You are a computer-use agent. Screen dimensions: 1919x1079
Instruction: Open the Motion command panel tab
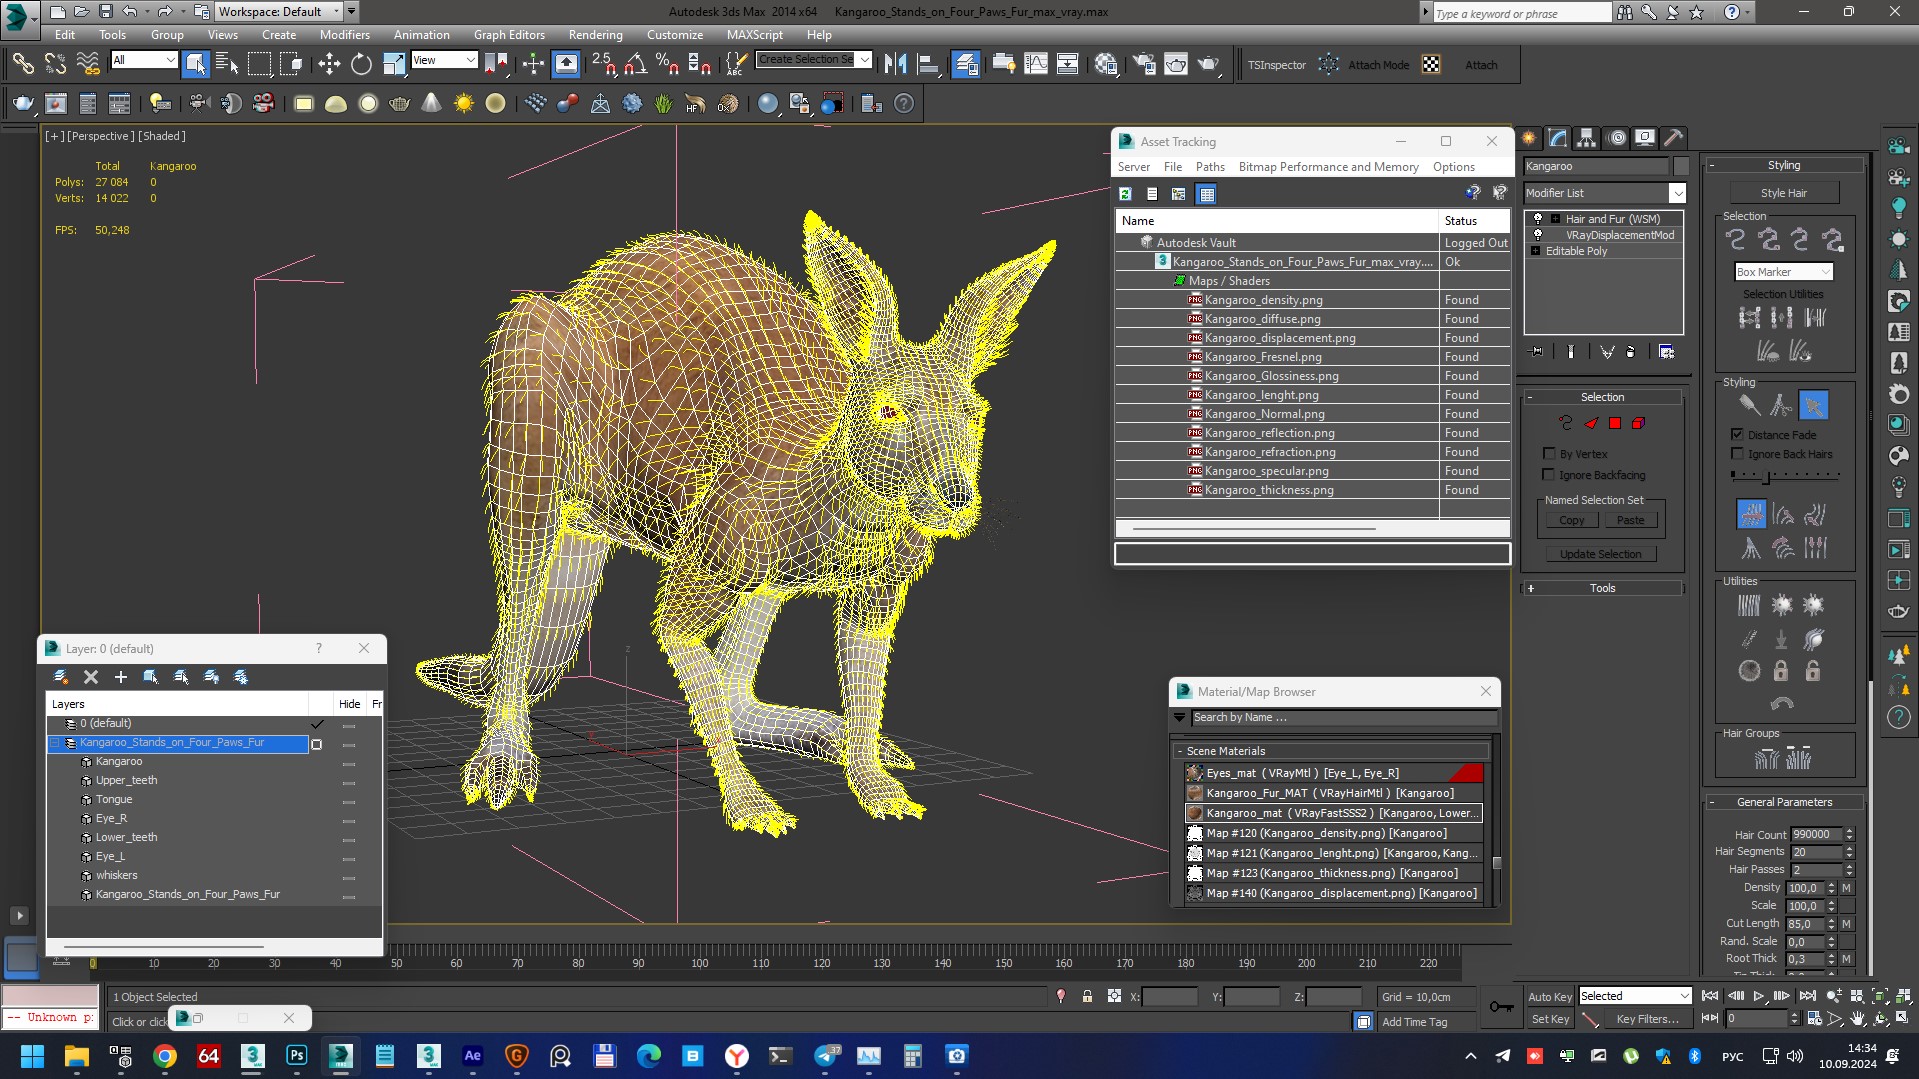(1617, 138)
